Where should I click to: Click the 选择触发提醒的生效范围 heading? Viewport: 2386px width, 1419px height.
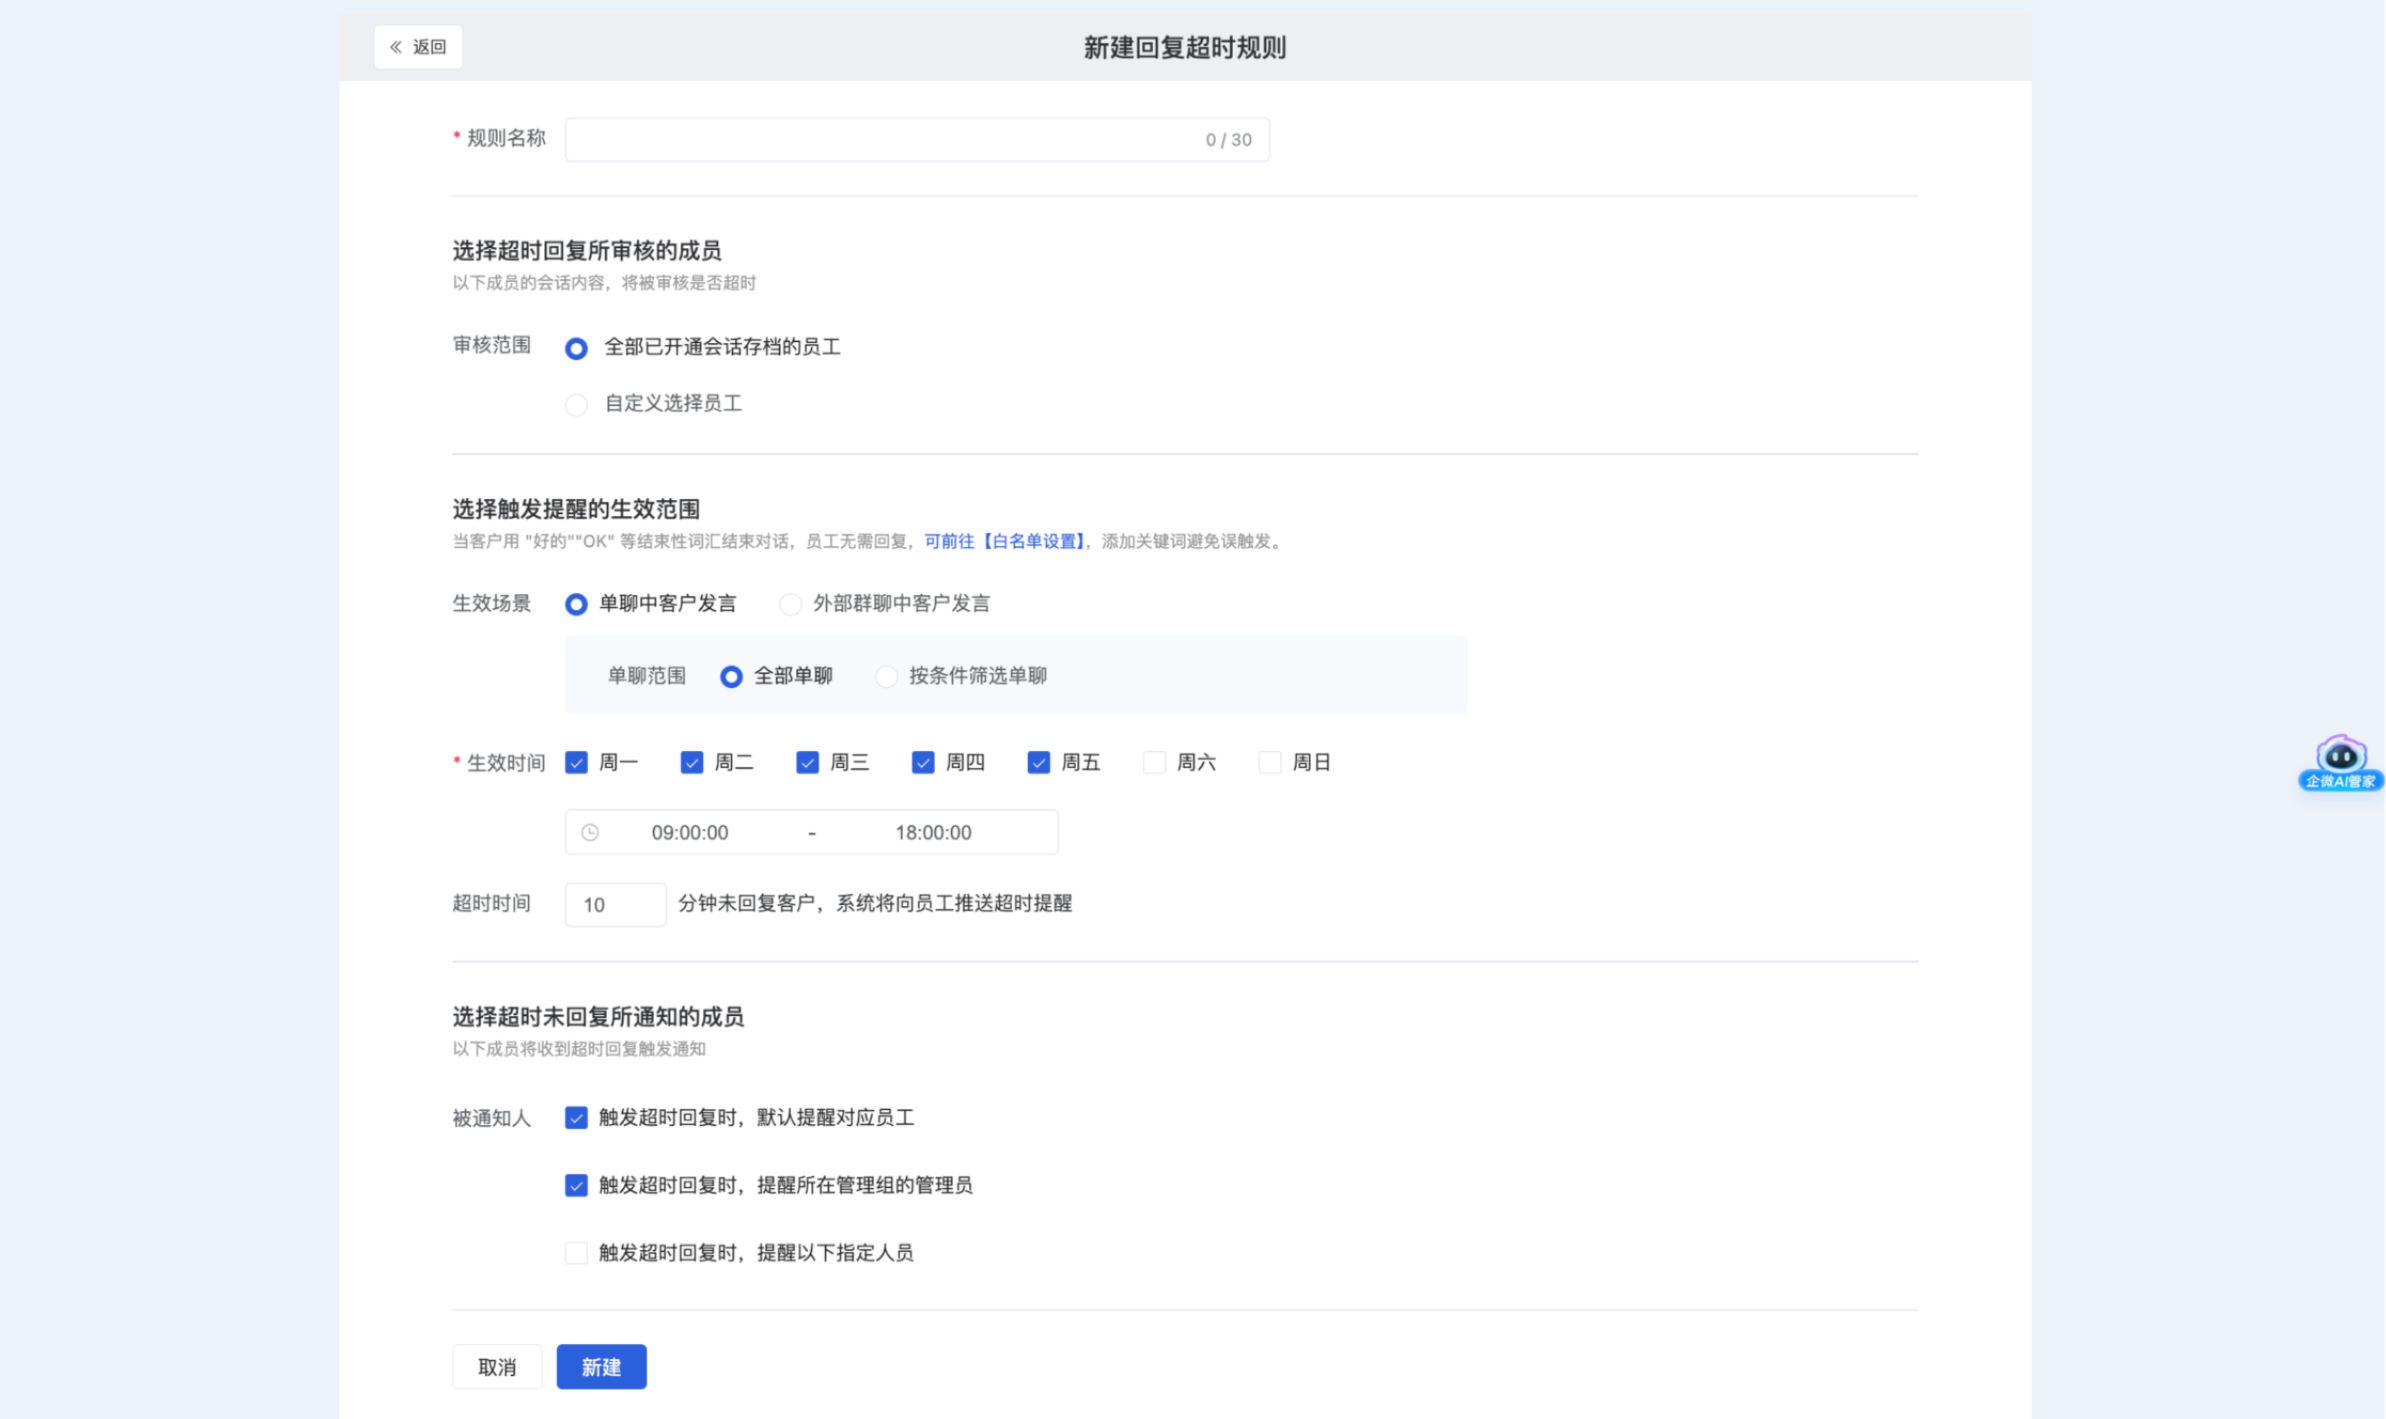[576, 509]
